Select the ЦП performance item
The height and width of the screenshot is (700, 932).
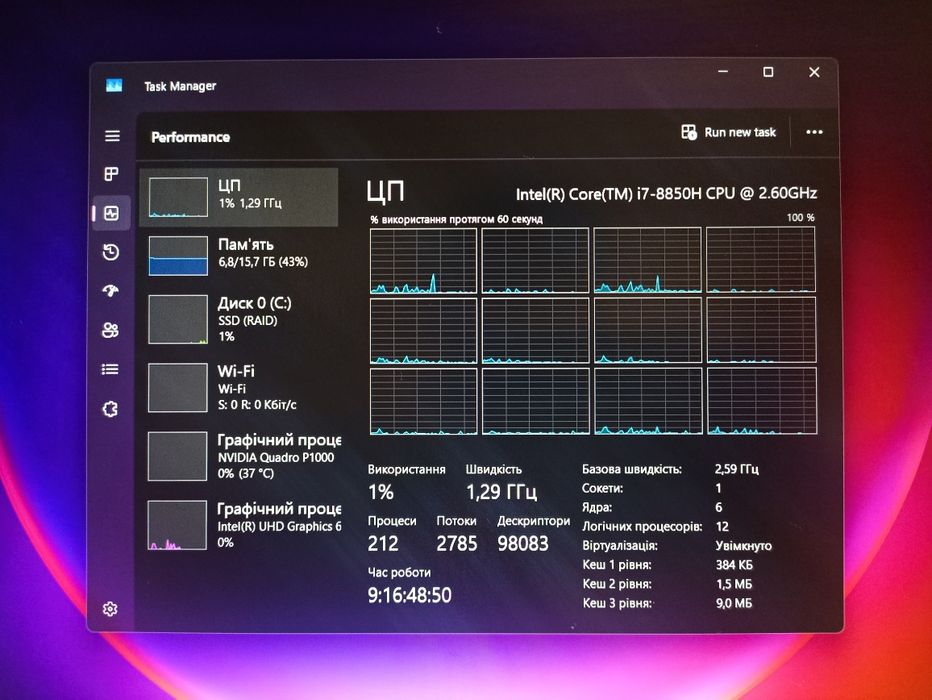[x=239, y=197]
